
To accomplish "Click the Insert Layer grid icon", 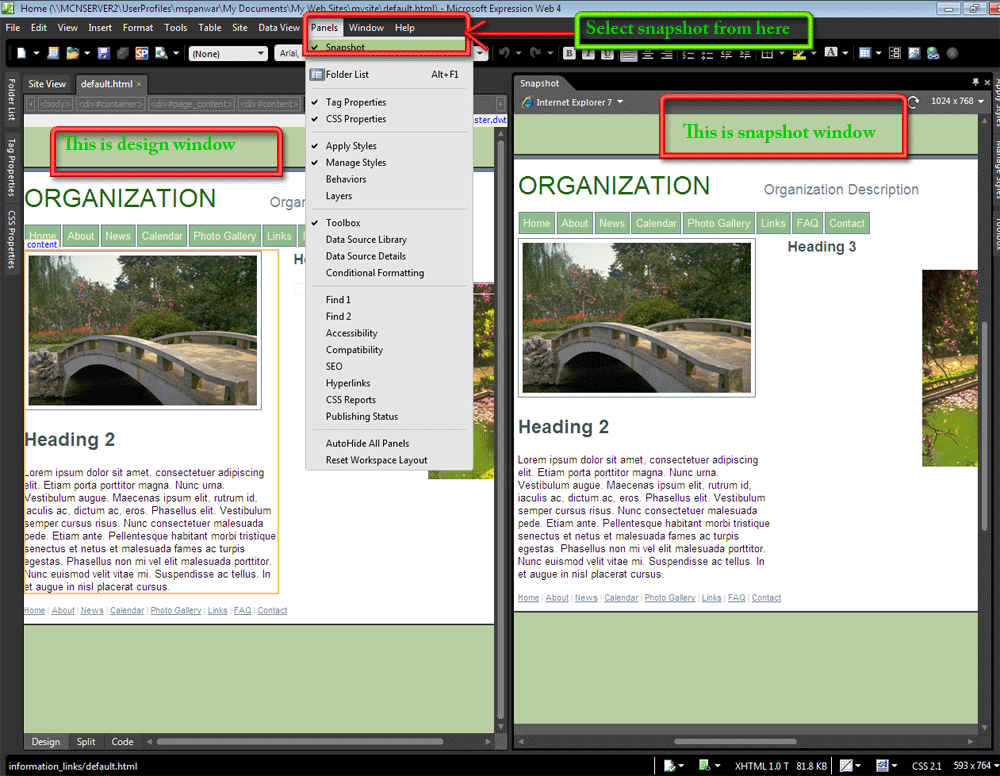I will (895, 53).
